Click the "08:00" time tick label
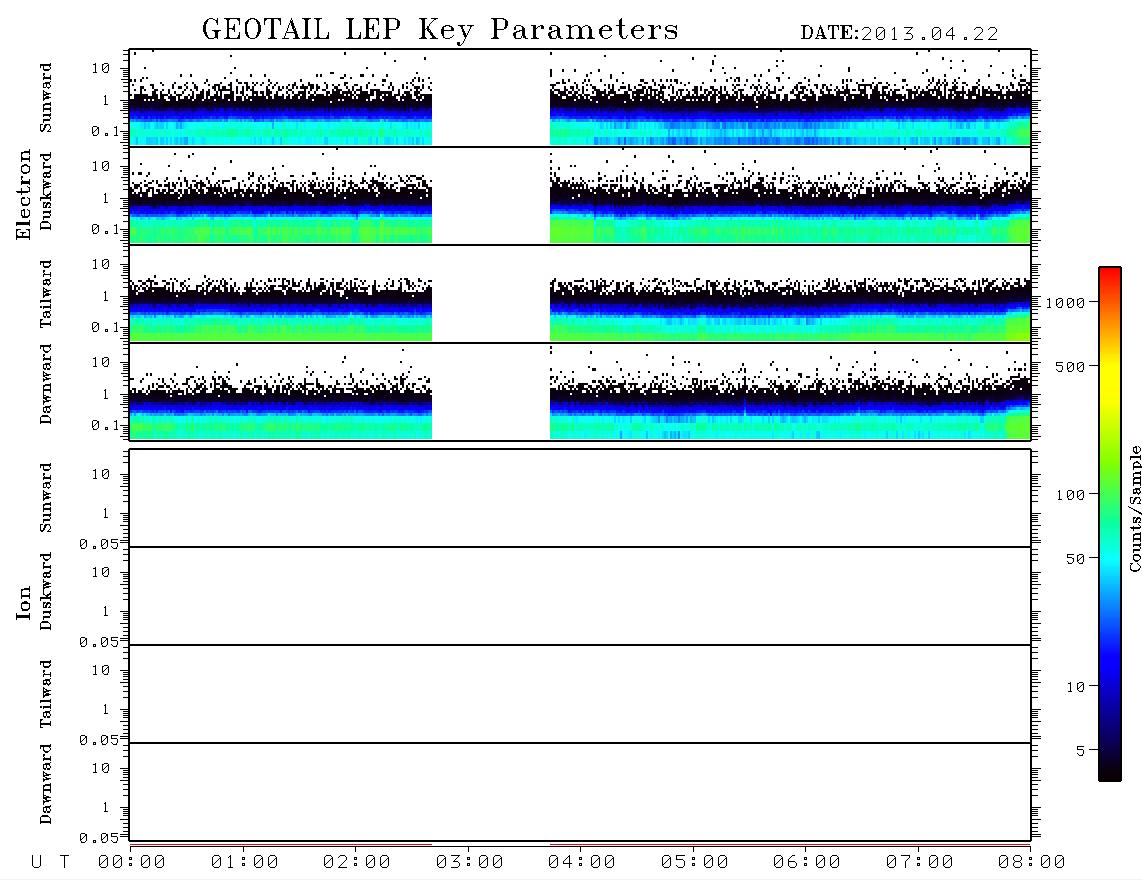The height and width of the screenshot is (880, 1142). (x=1032, y=863)
